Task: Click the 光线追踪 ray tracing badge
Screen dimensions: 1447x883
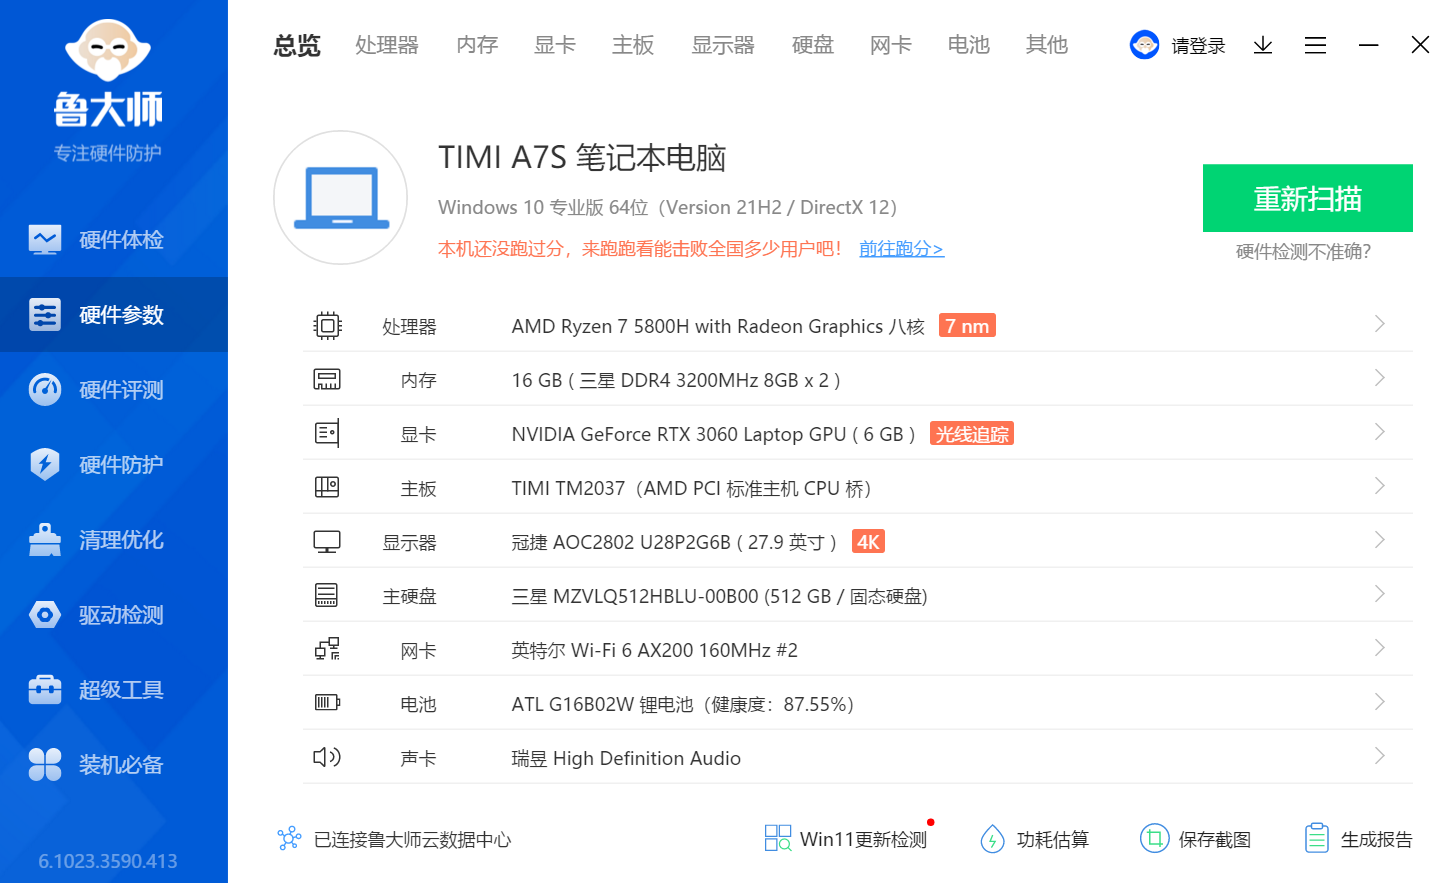Action: tap(972, 434)
